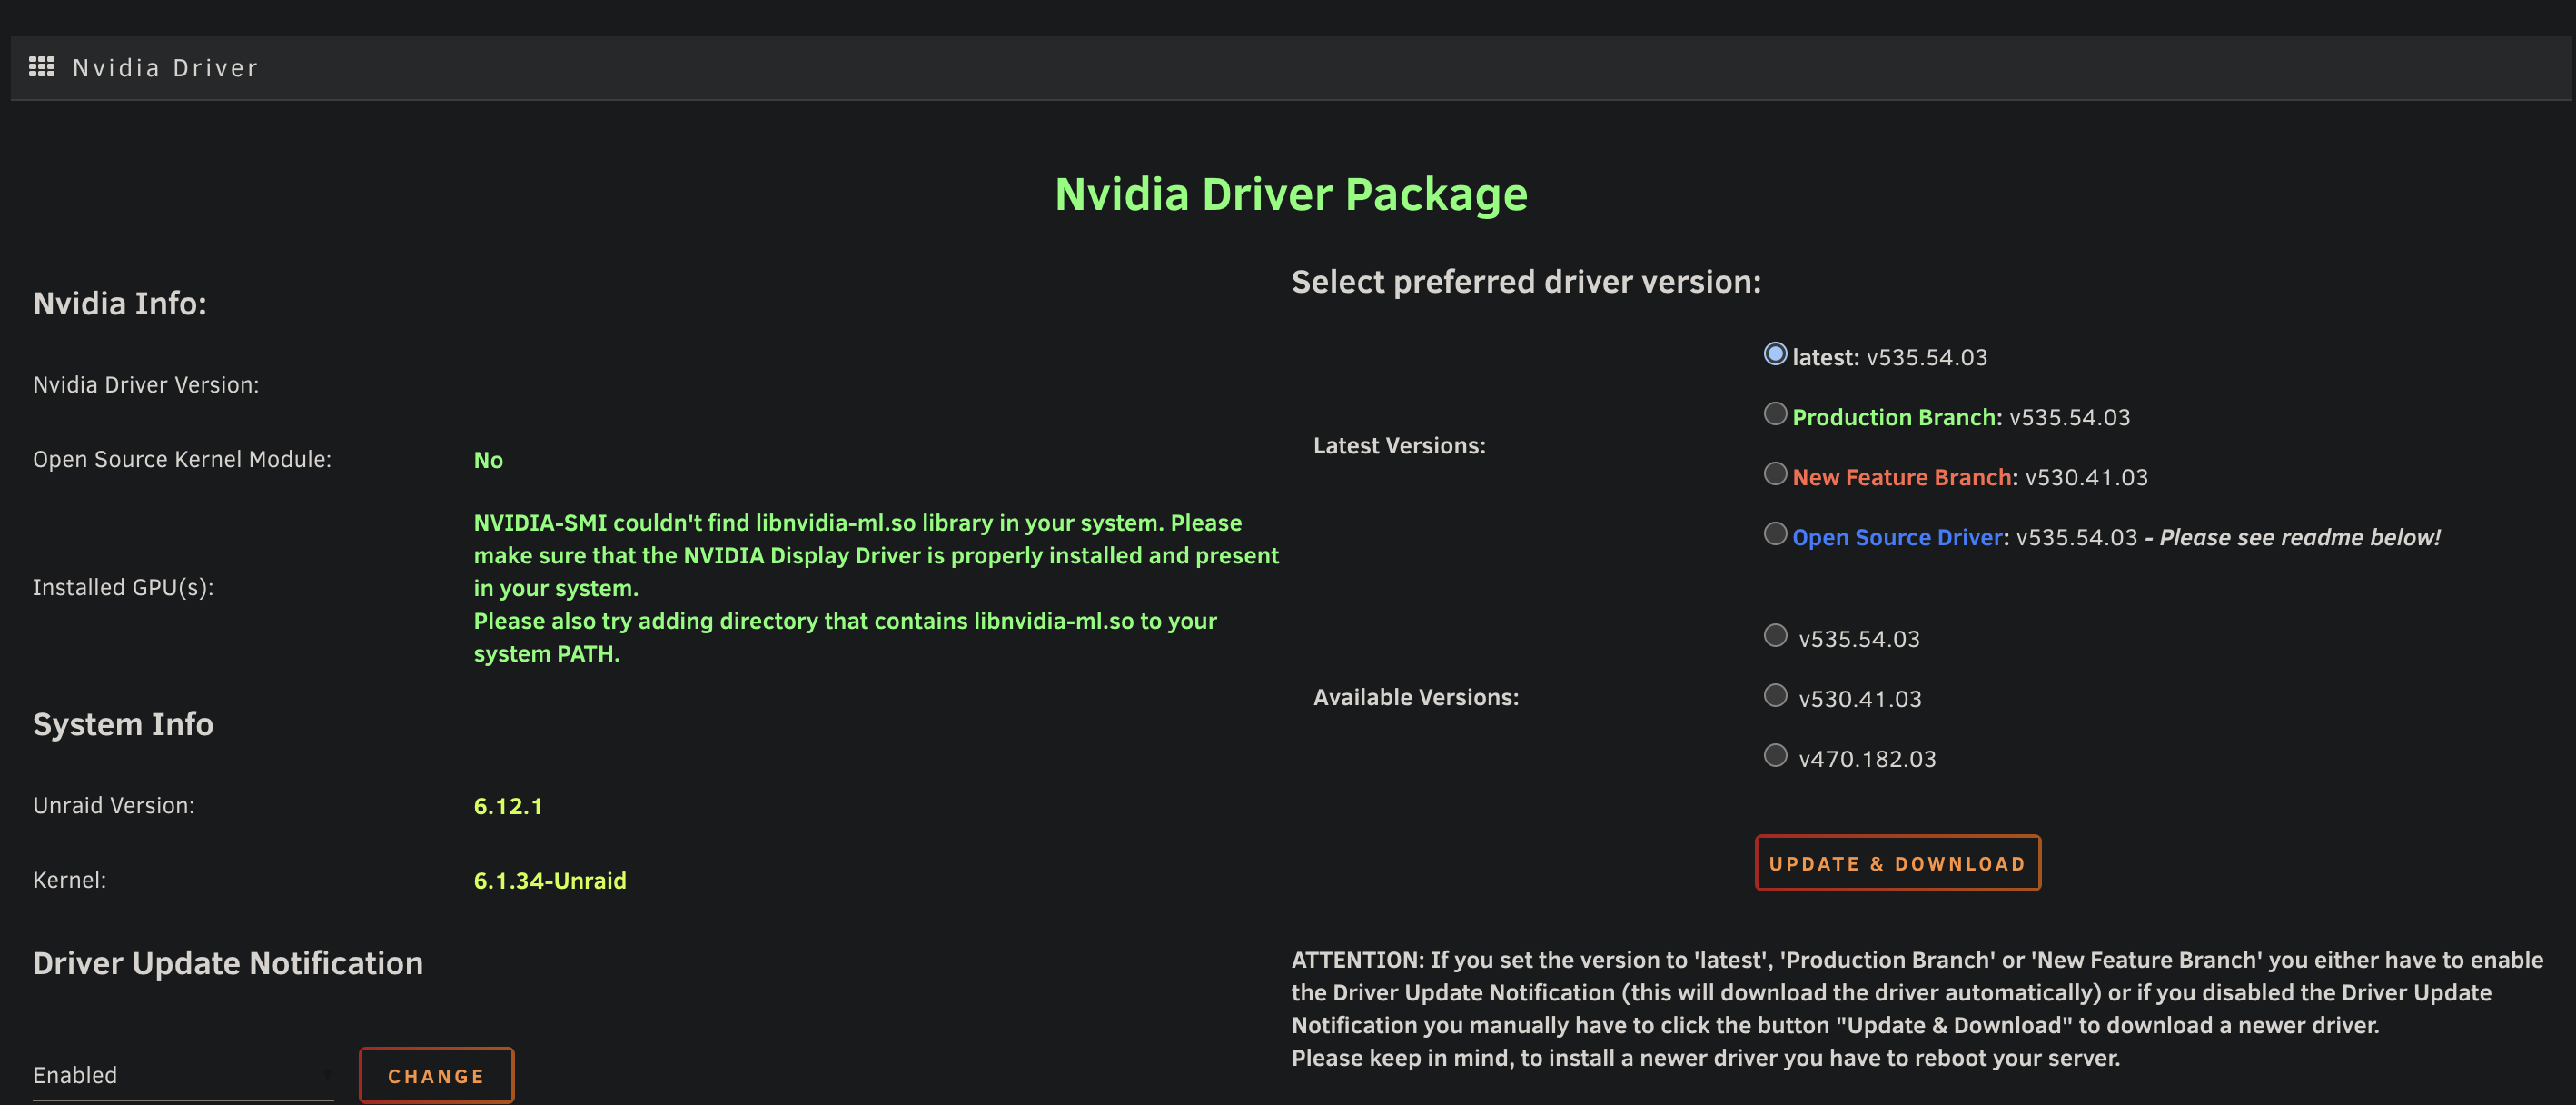The height and width of the screenshot is (1105, 2576).
Task: Select legacy driver v470.182.03
Action: tap(1775, 756)
